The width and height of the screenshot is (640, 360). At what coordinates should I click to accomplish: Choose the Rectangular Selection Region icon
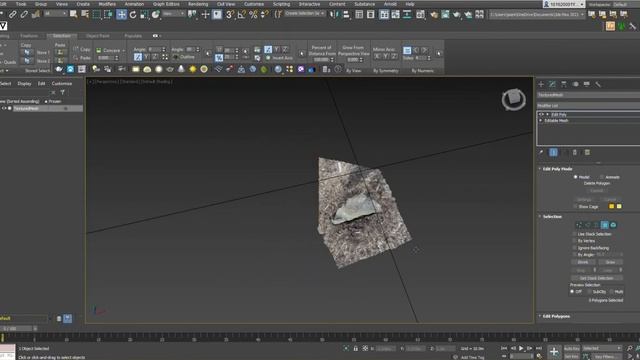coord(97,15)
